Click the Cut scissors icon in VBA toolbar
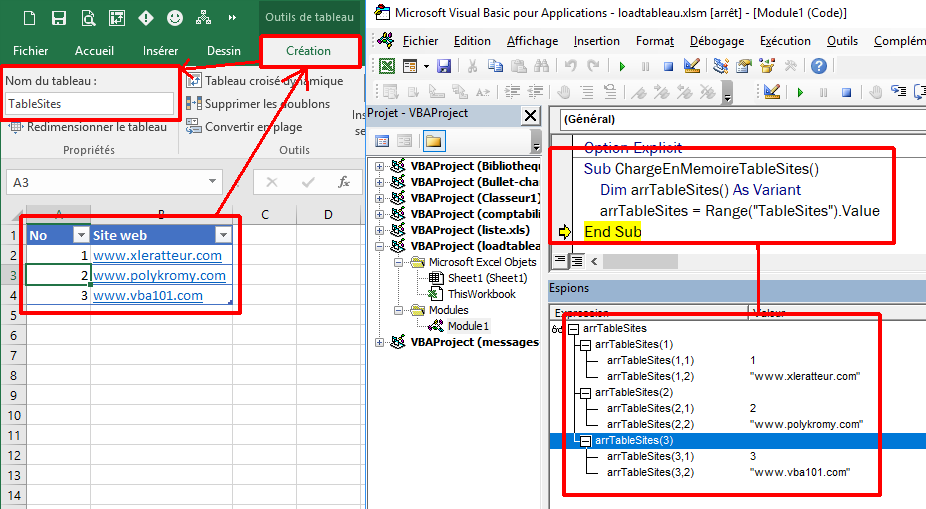Image resolution: width=926 pixels, height=509 pixels. [x=472, y=66]
